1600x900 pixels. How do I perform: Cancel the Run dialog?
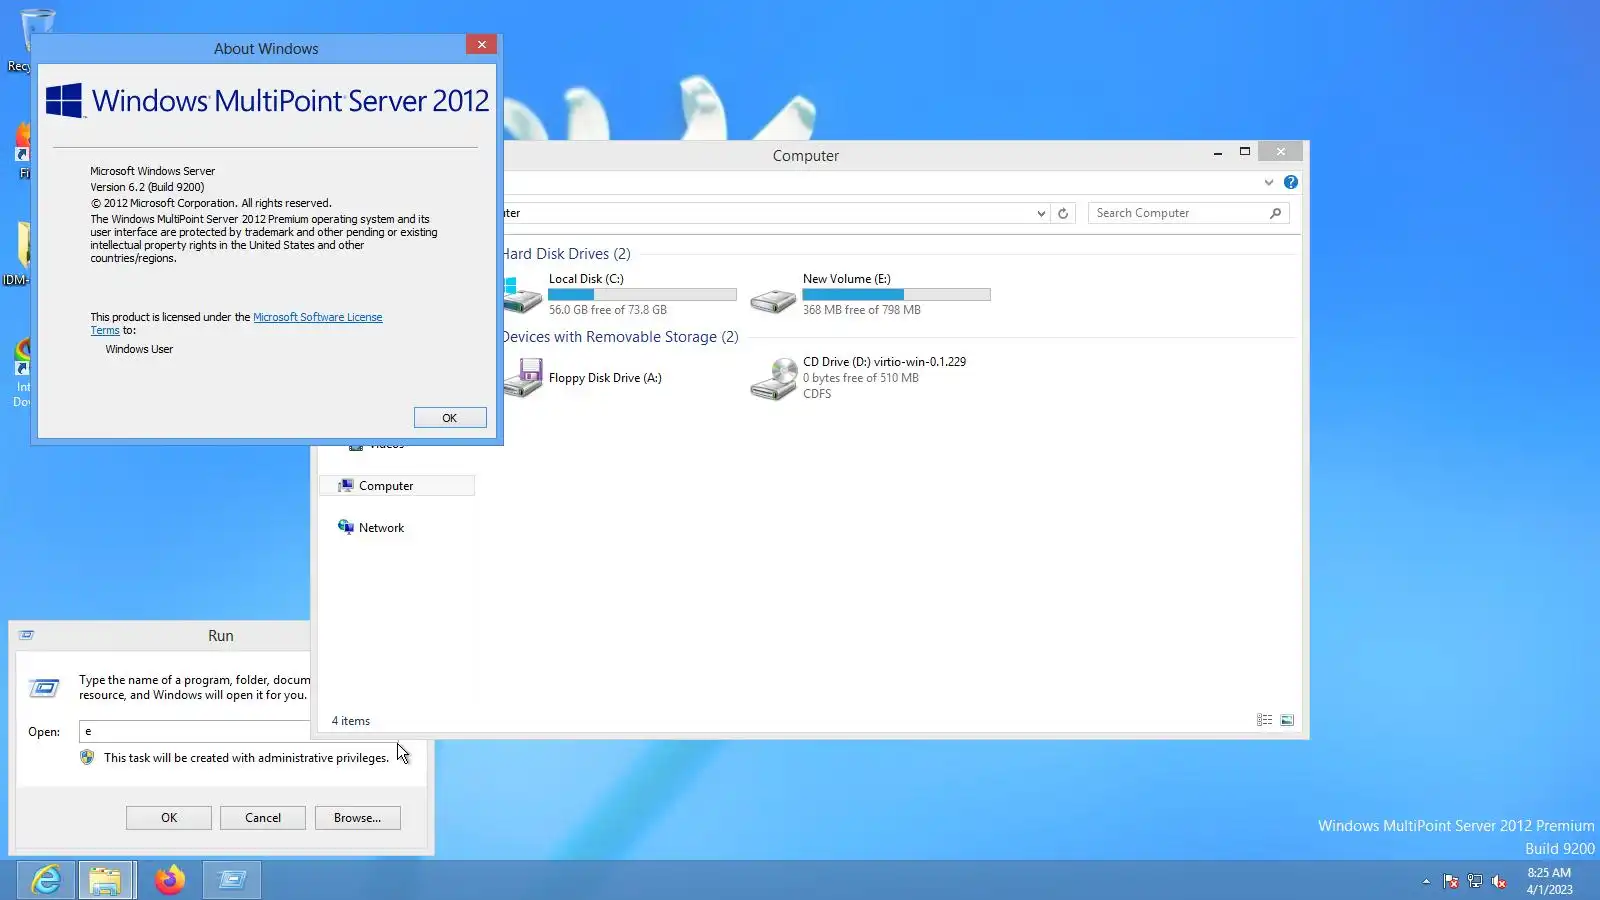click(x=263, y=818)
